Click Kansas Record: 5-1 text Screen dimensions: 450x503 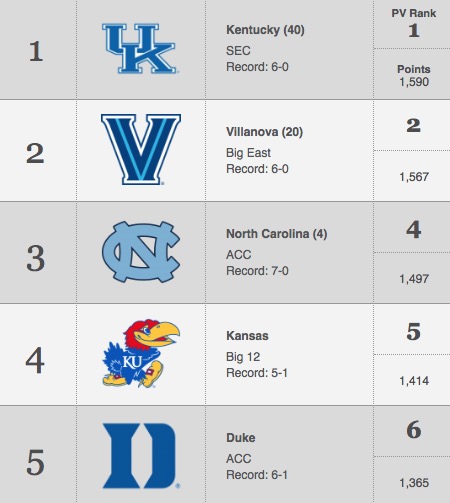pyautogui.click(x=257, y=373)
